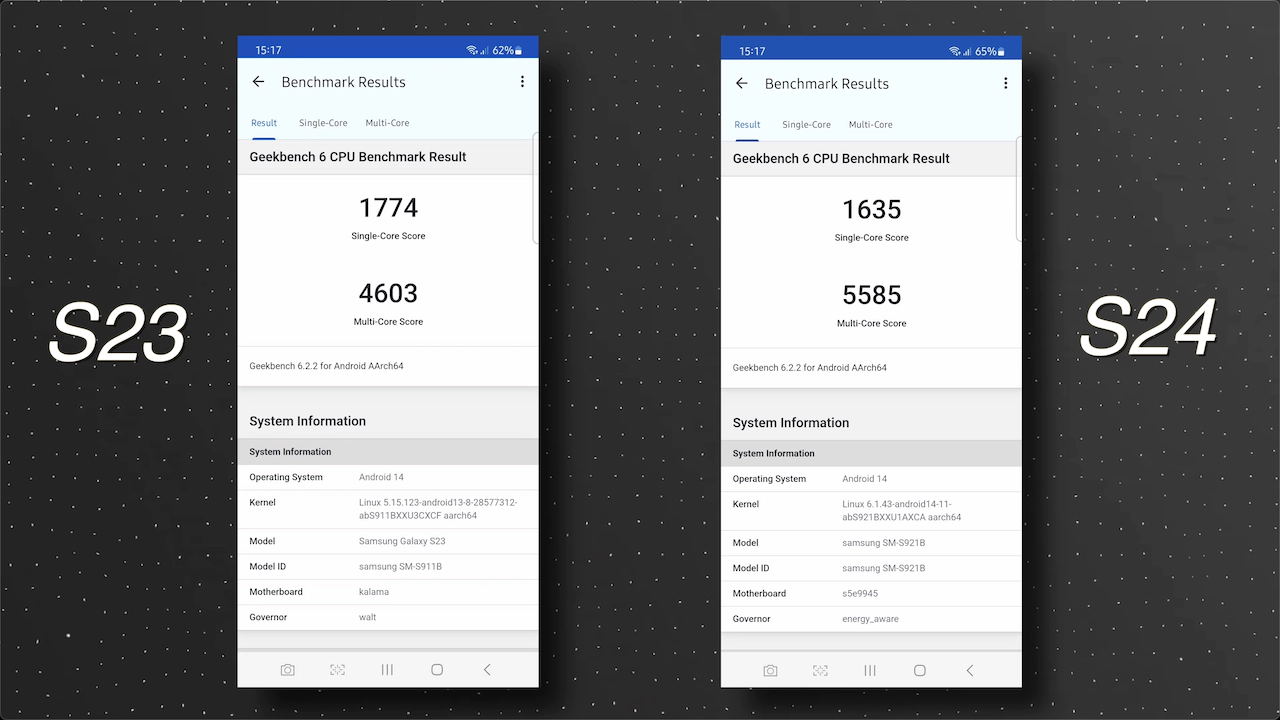
Task: Select the Result tab on the S23 phone
Action: pyautogui.click(x=264, y=123)
